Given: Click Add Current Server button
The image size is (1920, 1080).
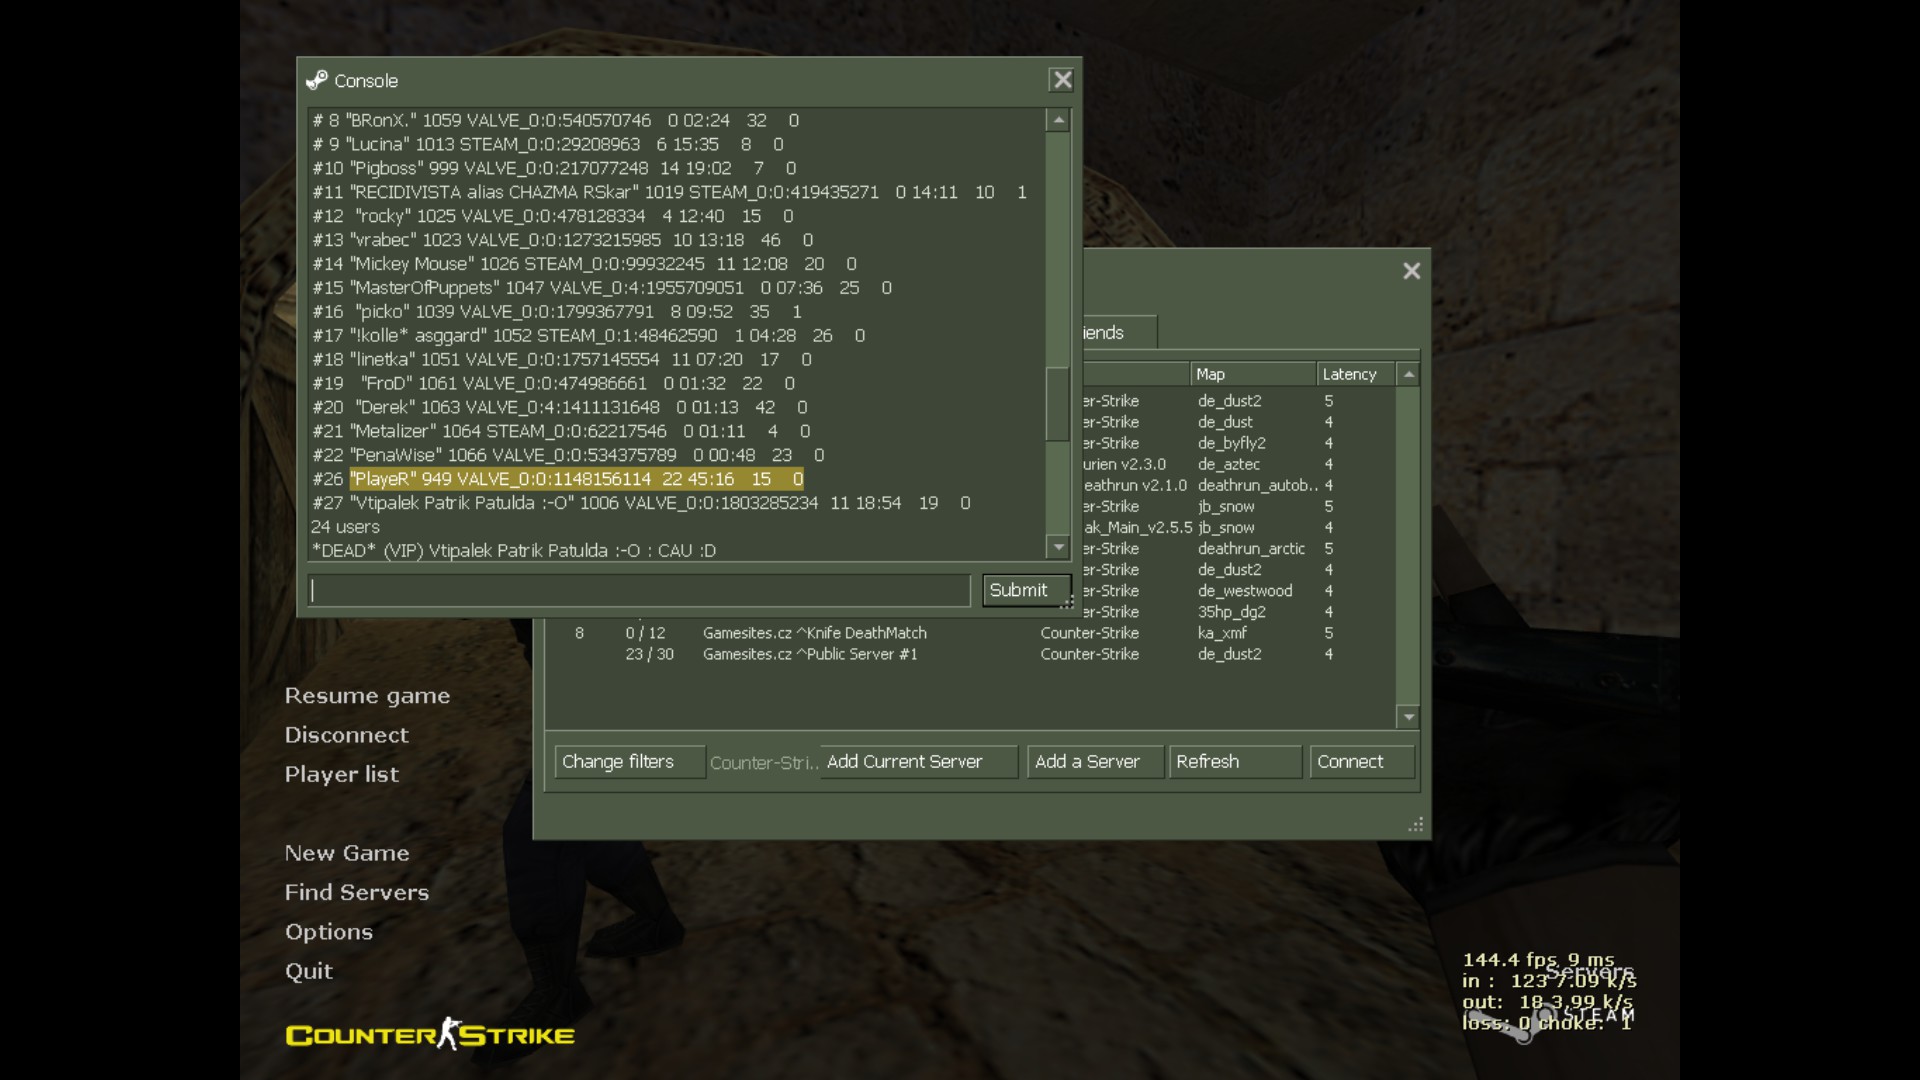Looking at the screenshot, I should coord(917,762).
